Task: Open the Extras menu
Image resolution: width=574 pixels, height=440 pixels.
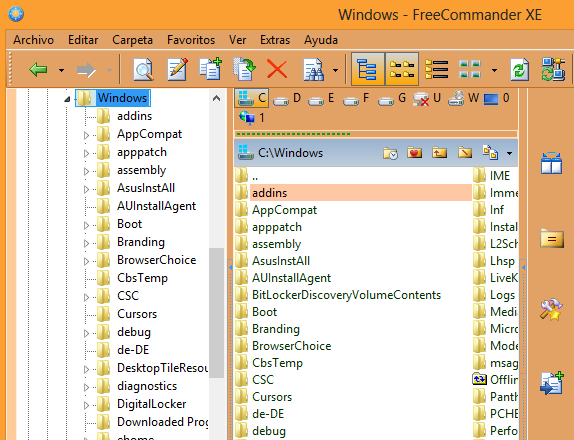Action: (x=275, y=40)
